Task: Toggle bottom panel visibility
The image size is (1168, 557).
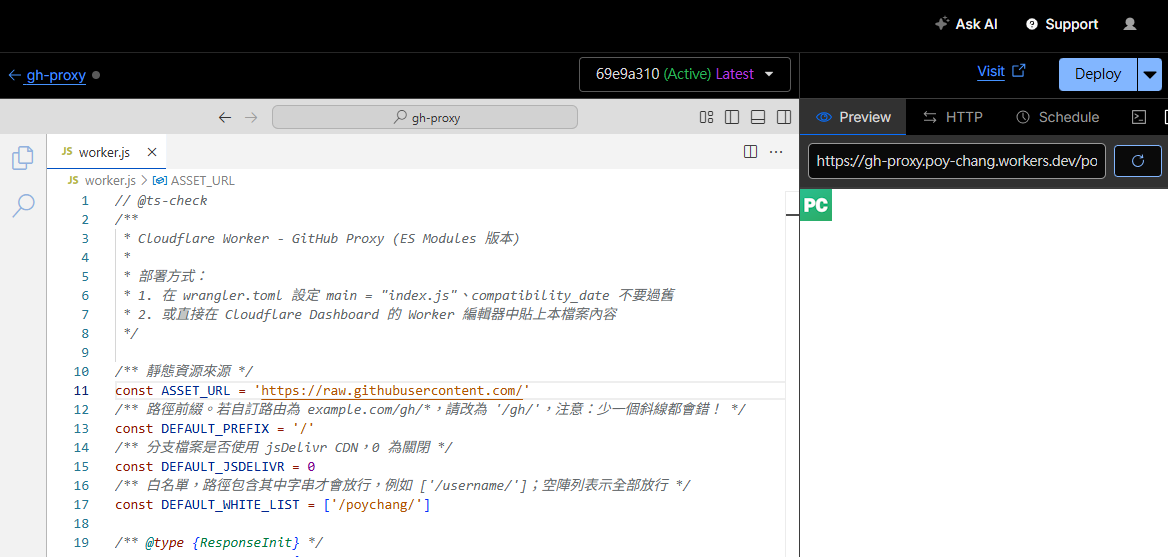Action: pos(758,117)
